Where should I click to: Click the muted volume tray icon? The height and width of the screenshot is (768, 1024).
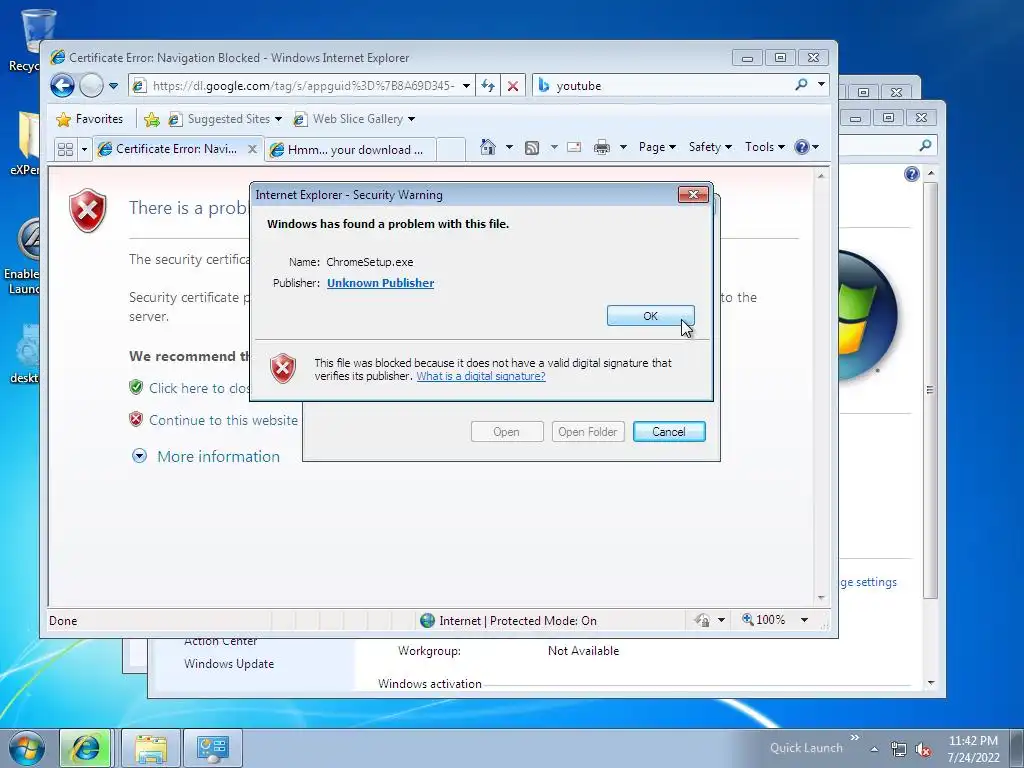click(923, 750)
